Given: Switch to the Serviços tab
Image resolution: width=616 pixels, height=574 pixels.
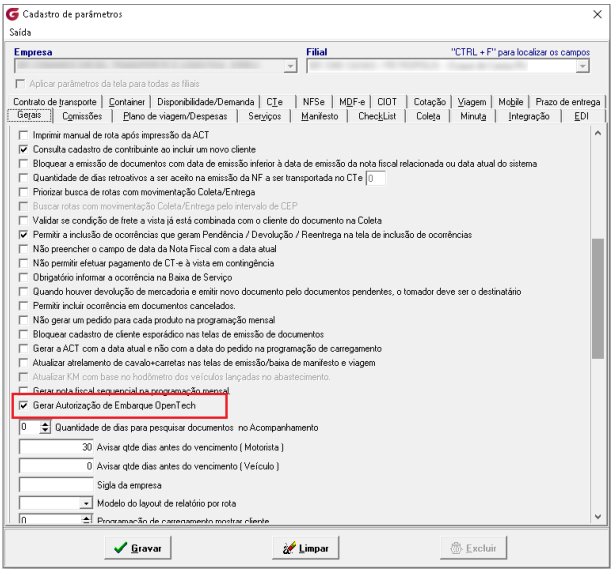Looking at the screenshot, I should coord(264,116).
